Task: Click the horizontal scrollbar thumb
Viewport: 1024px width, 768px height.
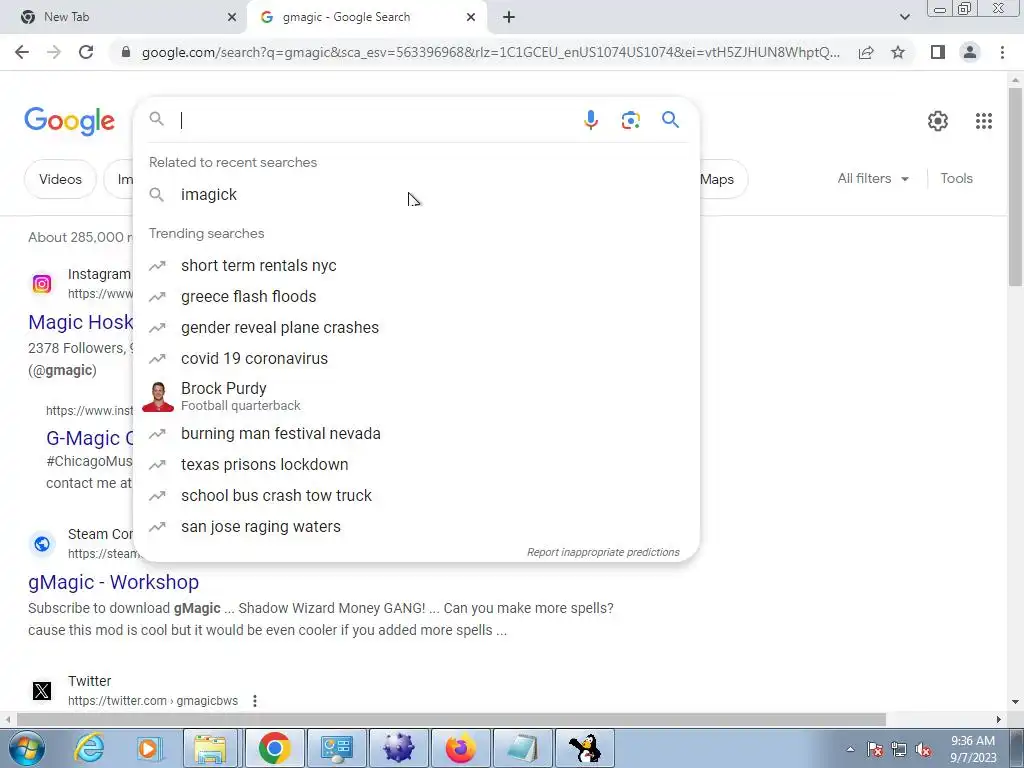Action: coord(451,720)
